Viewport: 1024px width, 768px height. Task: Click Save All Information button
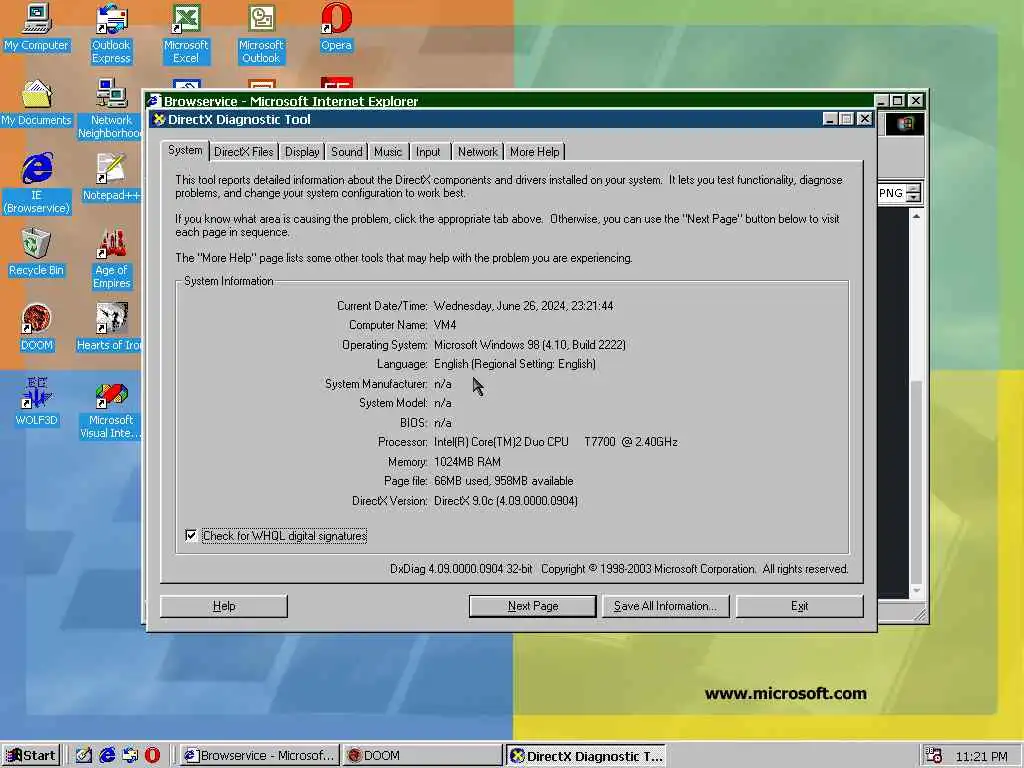(x=665, y=606)
